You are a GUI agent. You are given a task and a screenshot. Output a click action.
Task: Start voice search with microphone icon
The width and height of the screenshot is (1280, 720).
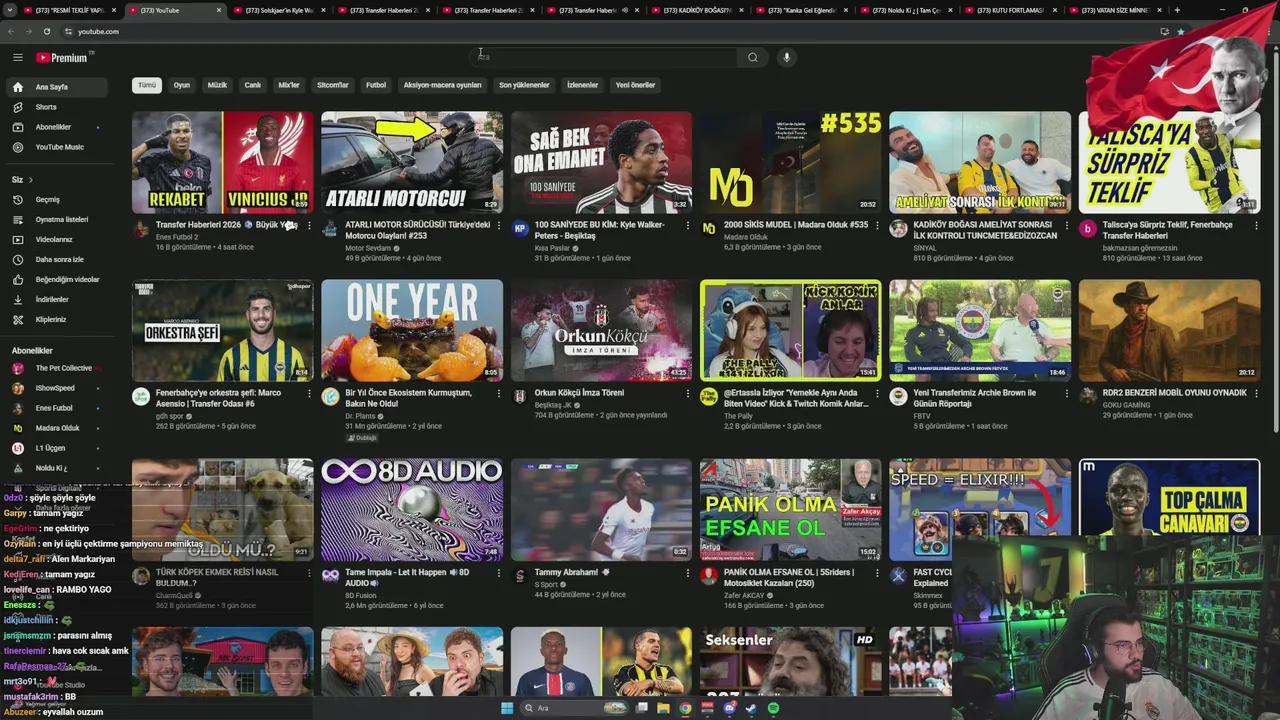pos(787,57)
